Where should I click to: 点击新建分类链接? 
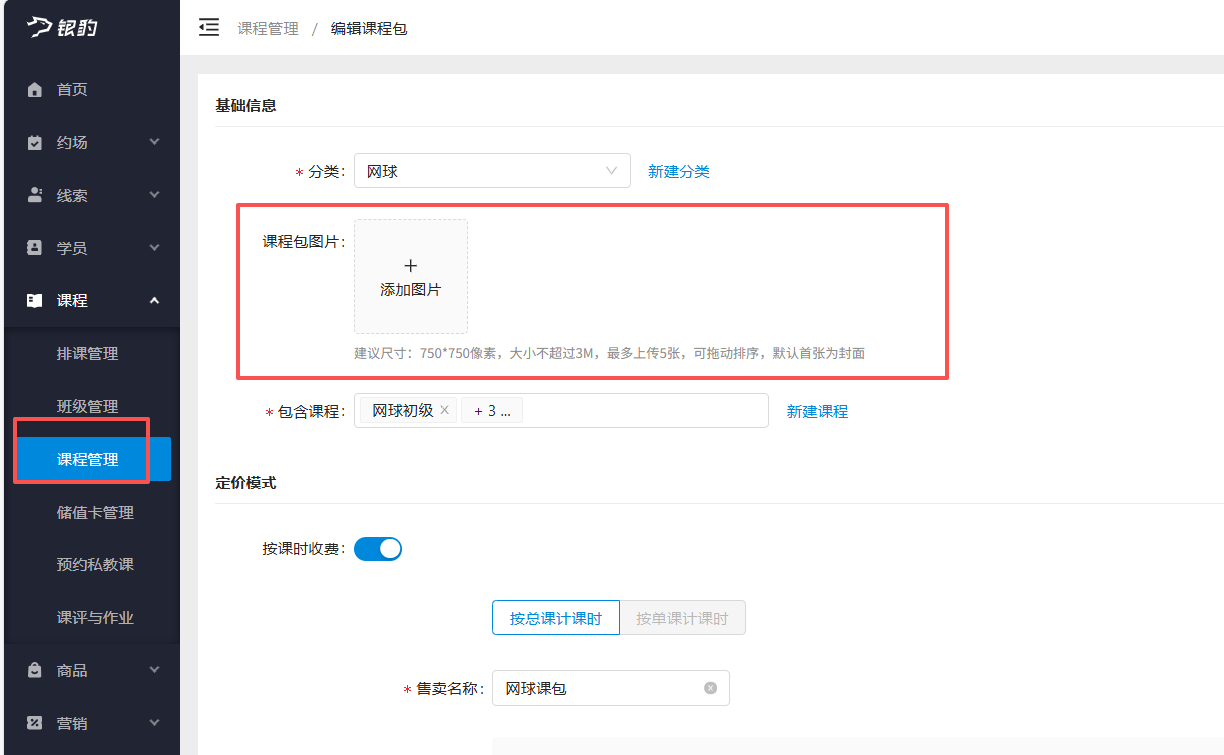coord(679,170)
